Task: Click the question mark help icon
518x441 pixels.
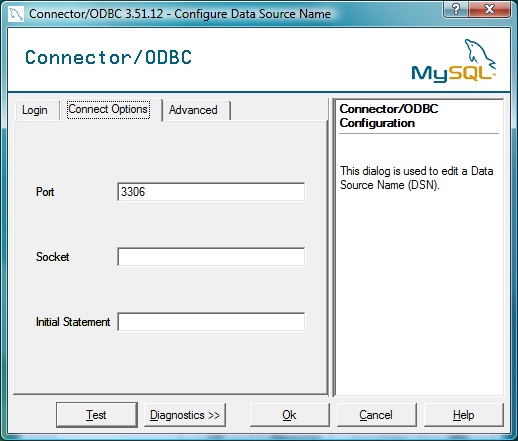Action: 456,9
